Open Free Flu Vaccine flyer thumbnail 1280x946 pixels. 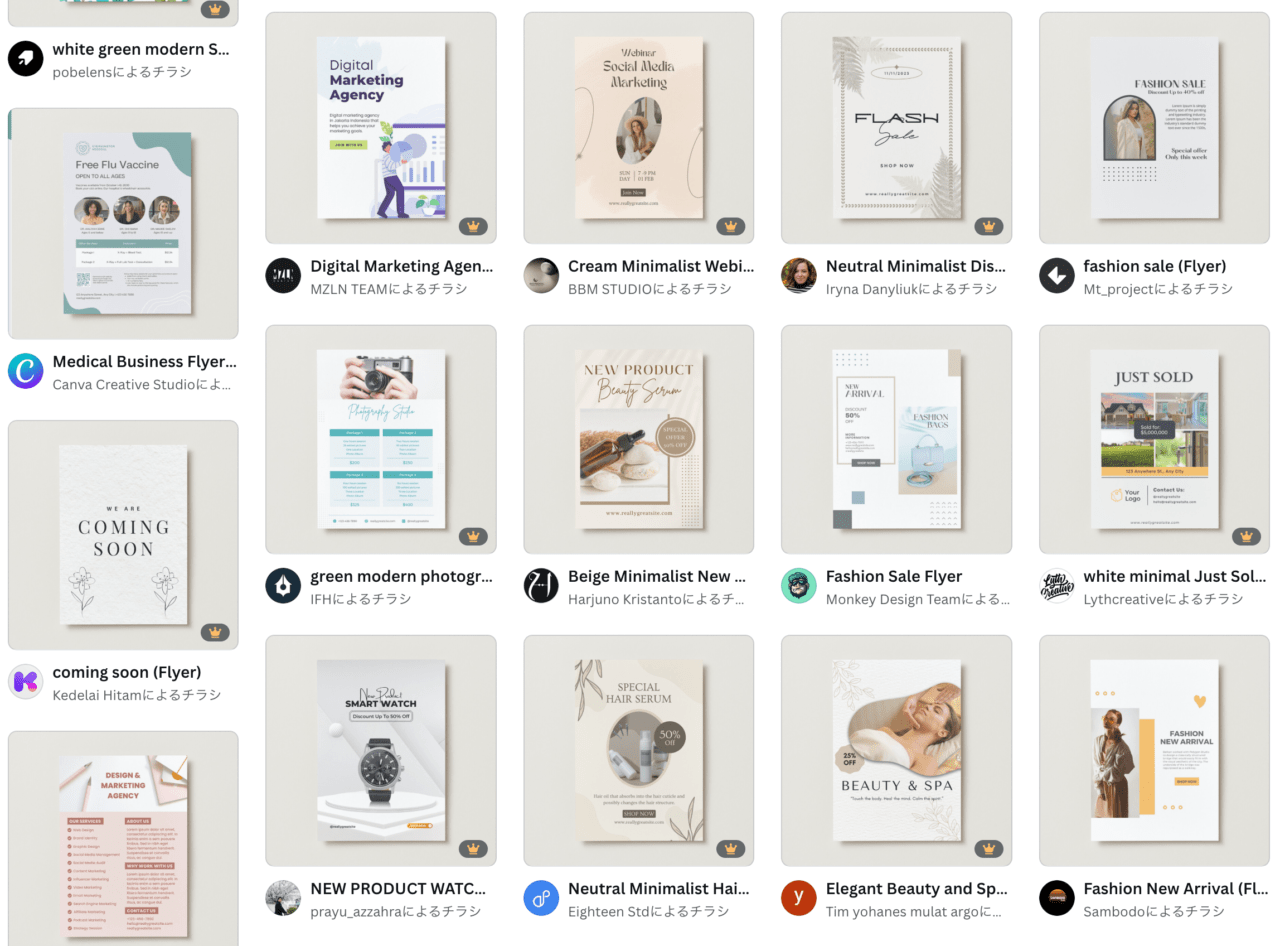click(x=123, y=224)
